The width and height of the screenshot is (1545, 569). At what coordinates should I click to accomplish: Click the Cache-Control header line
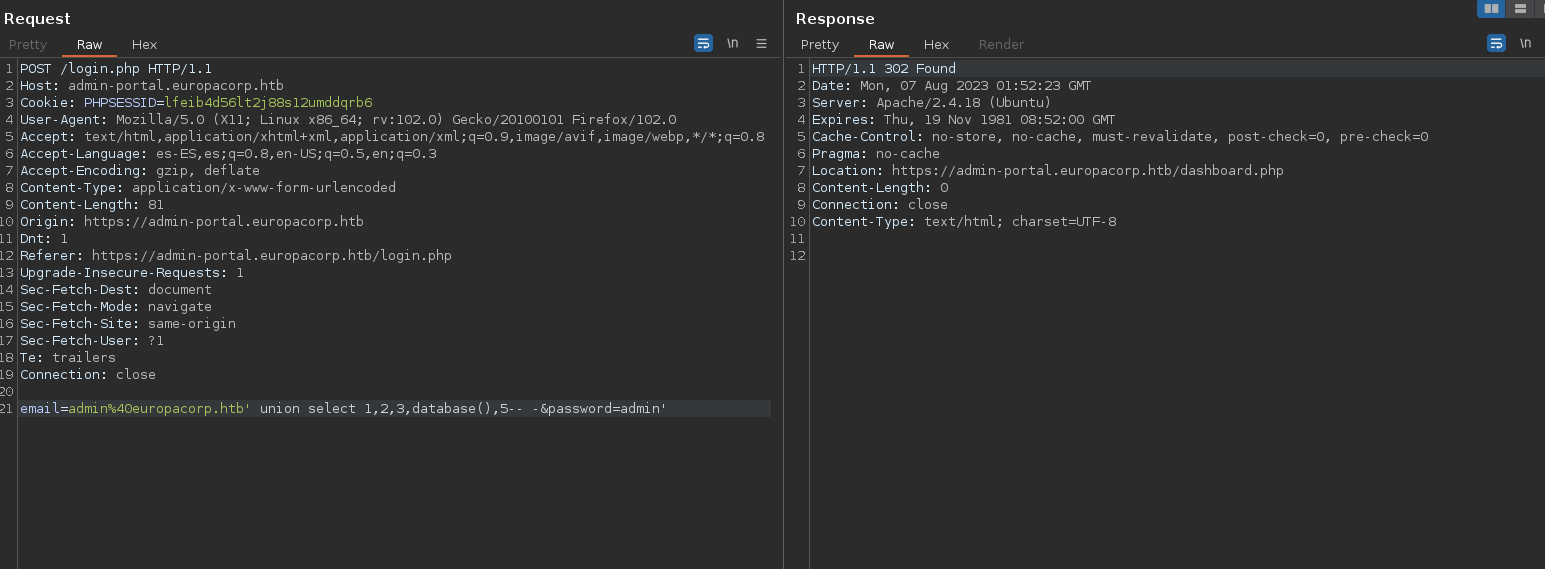click(1120, 136)
